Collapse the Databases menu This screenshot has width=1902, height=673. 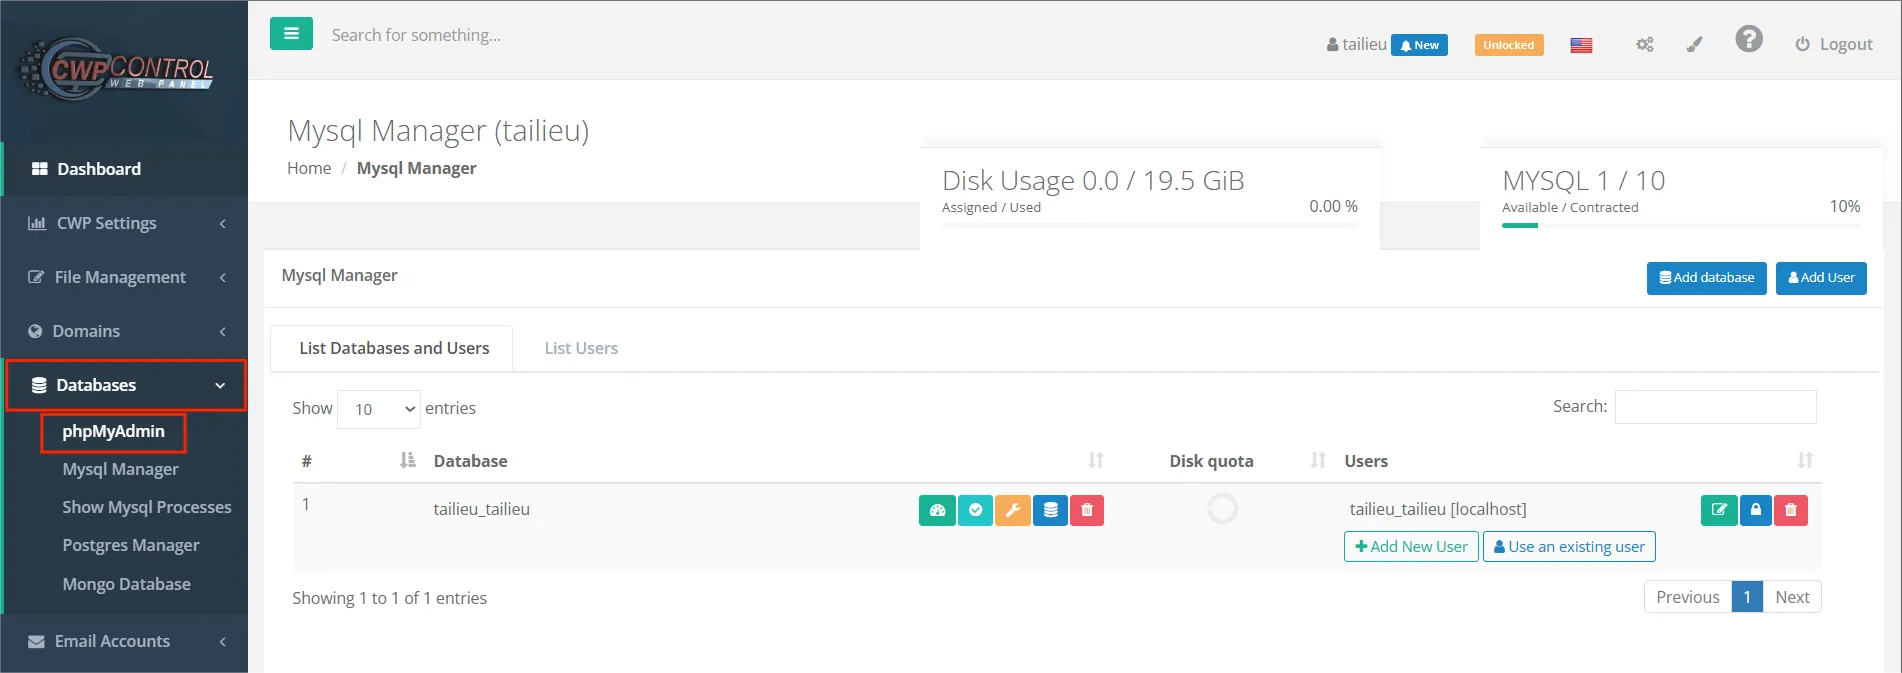[126, 385]
